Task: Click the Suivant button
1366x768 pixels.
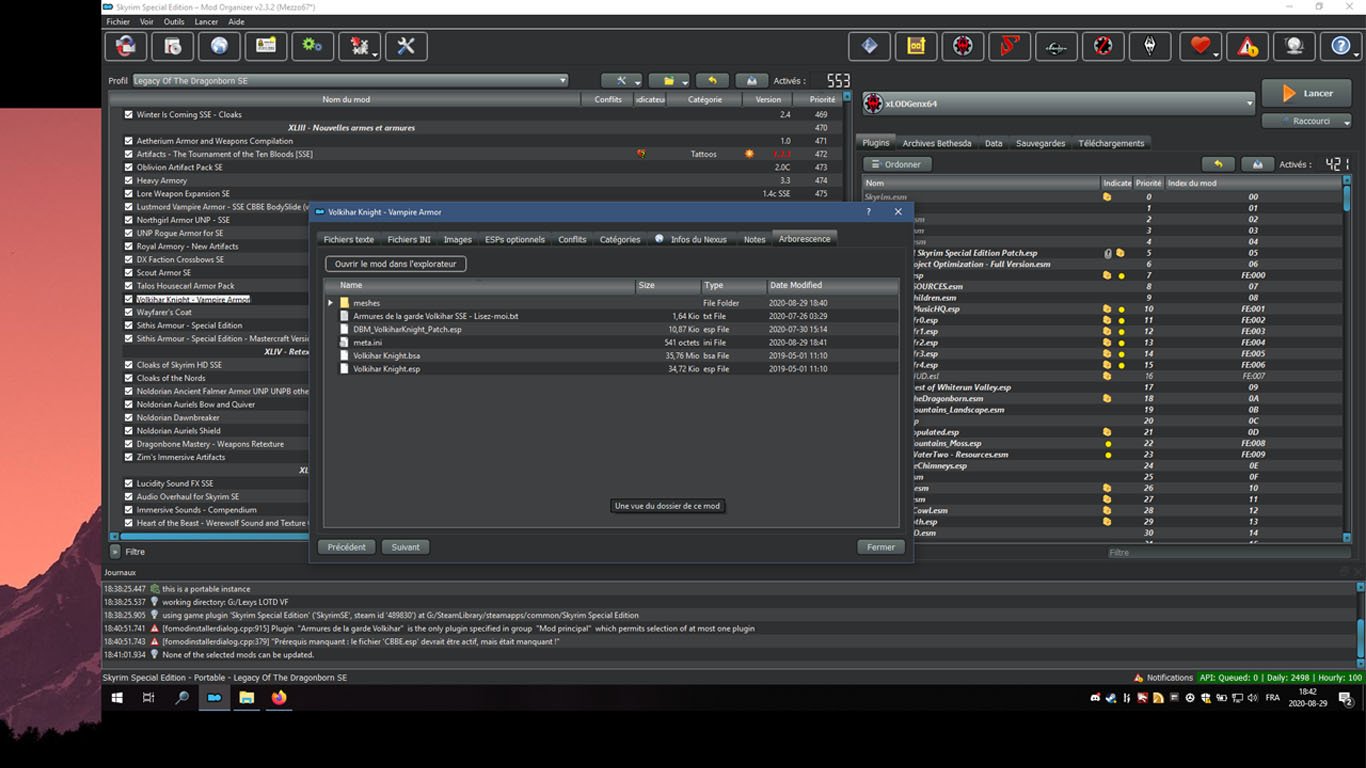Action: (405, 547)
